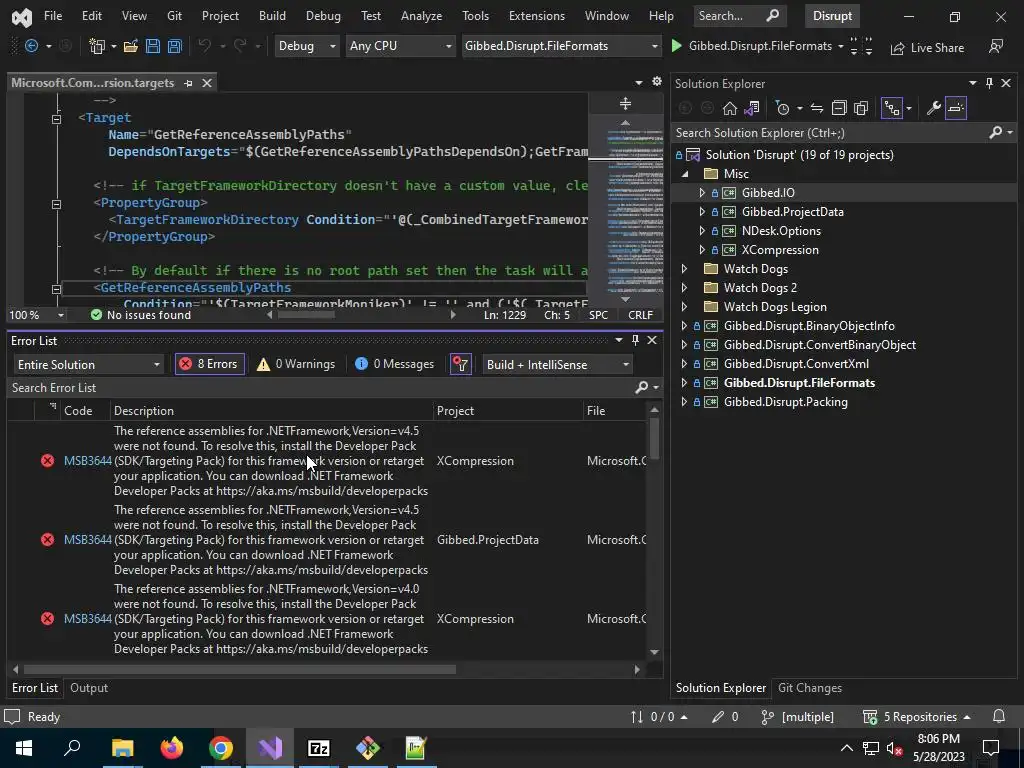Close the Microsoft.Com...rsion.targets tab
This screenshot has height=768, width=1024.
tap(207, 83)
